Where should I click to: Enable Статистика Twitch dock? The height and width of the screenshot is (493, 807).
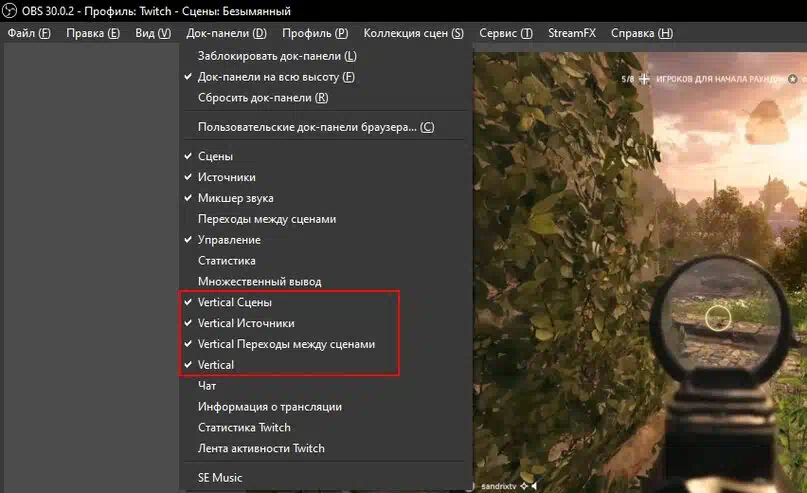(325, 428)
